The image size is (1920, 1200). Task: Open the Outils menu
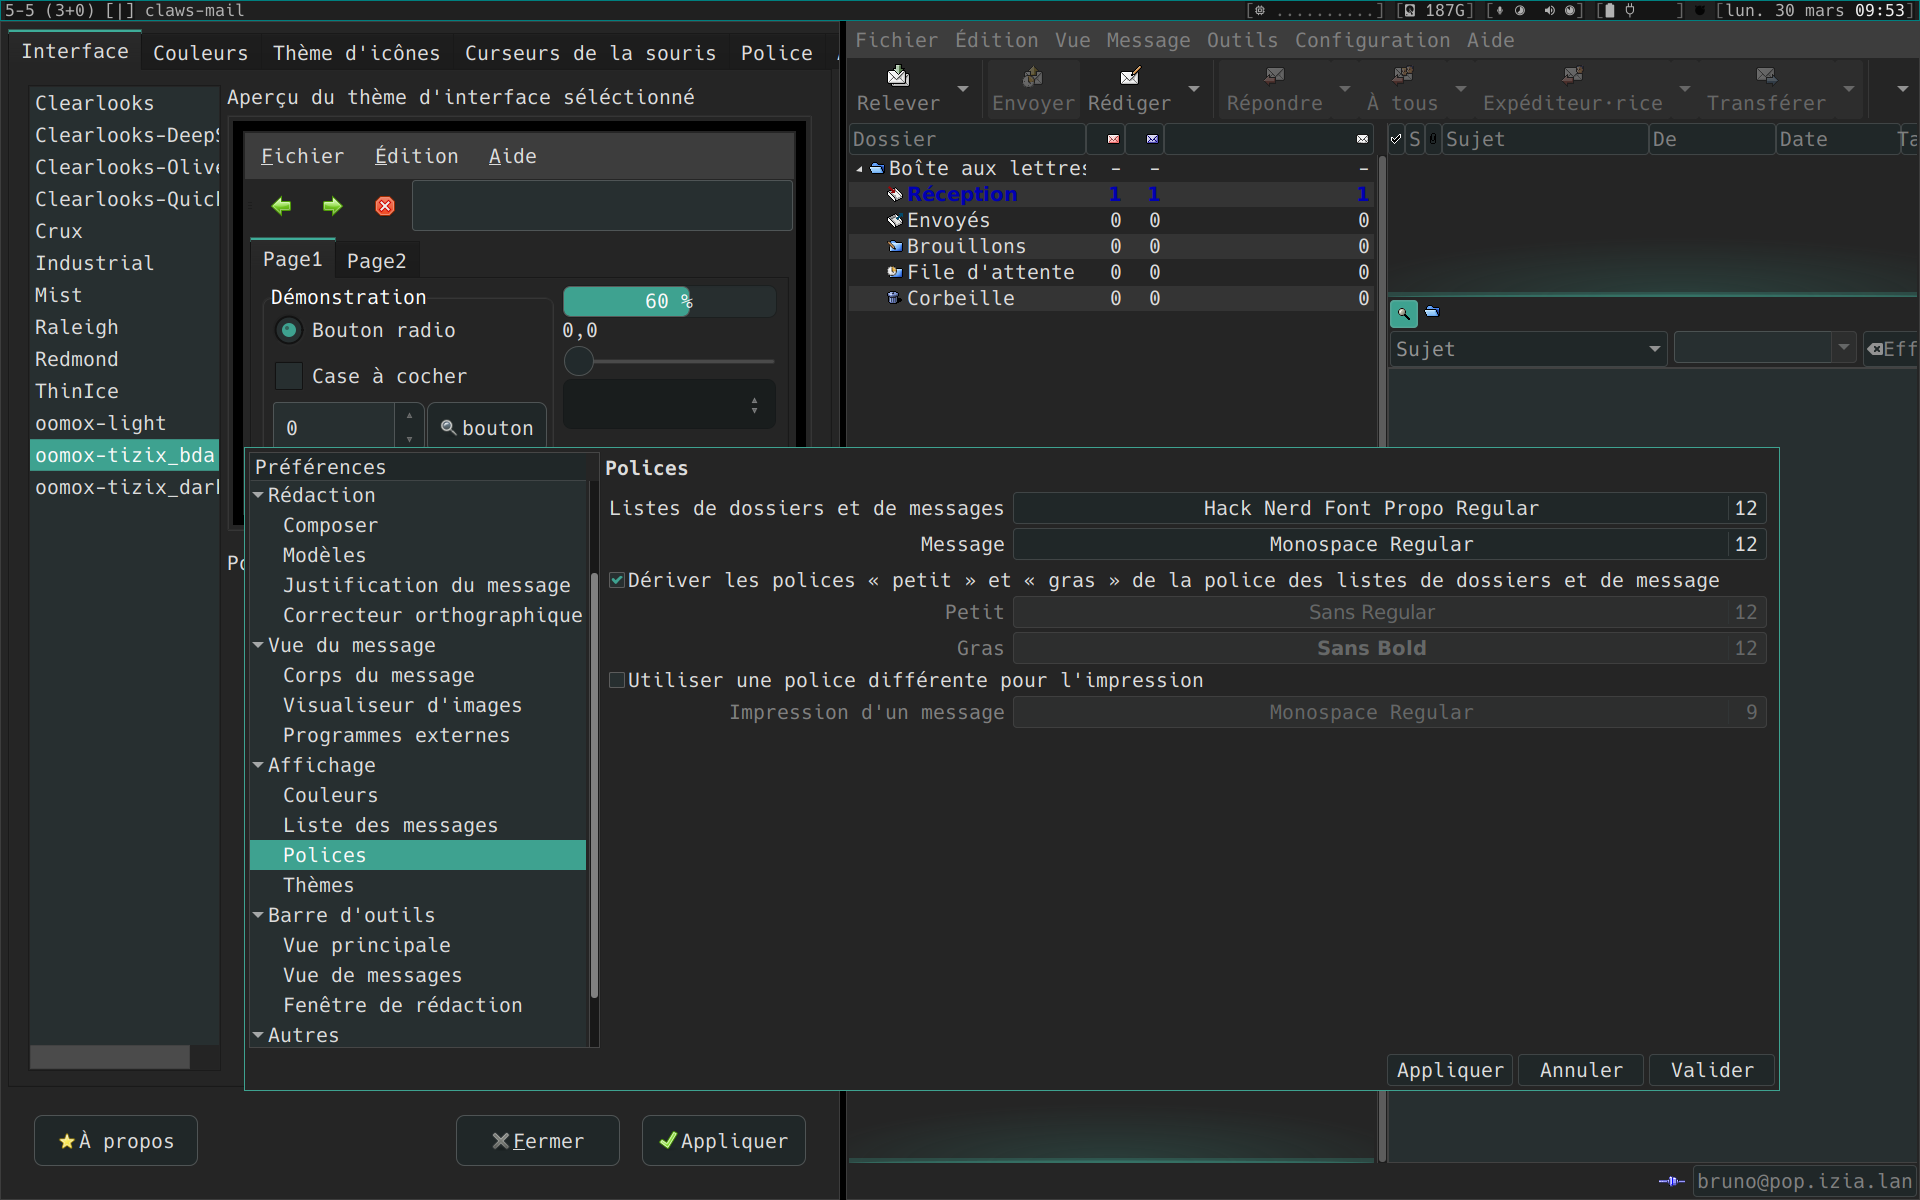pos(1241,41)
